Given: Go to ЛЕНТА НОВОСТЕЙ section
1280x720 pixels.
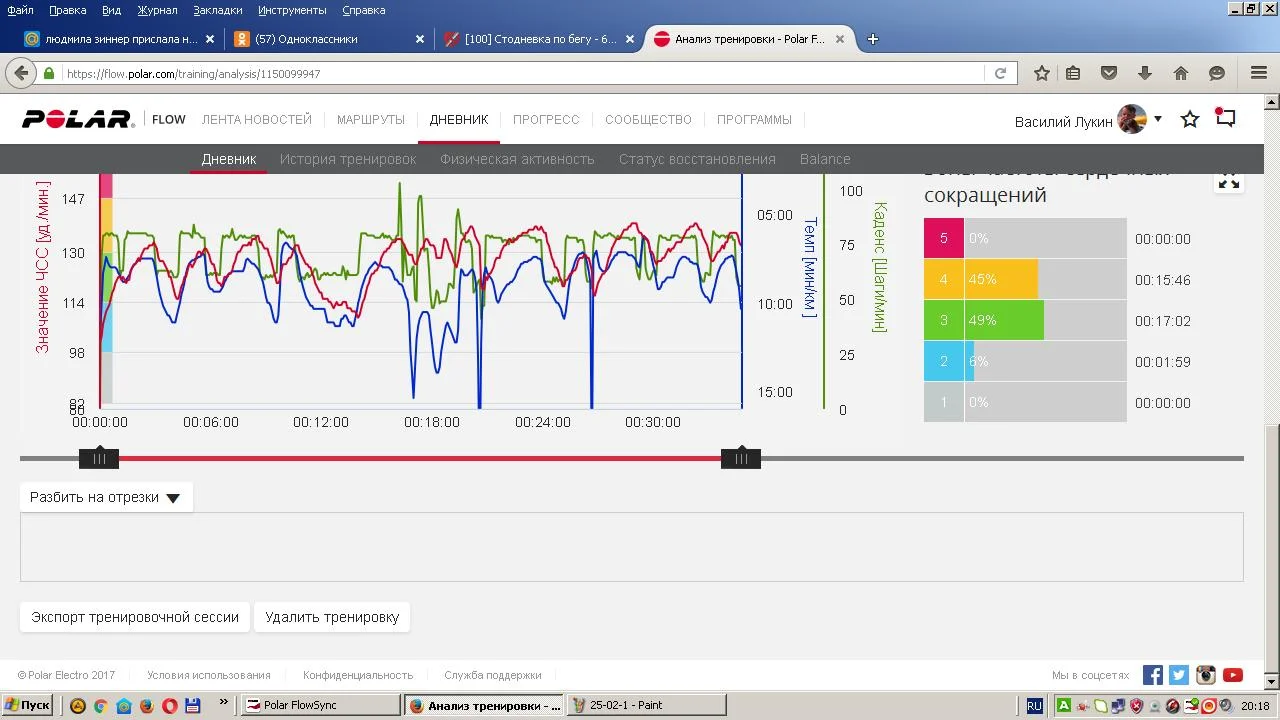Looking at the screenshot, I should coord(257,119).
